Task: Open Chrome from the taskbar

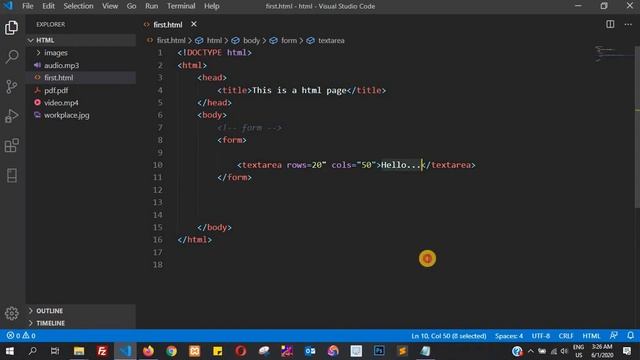Action: coord(171,351)
